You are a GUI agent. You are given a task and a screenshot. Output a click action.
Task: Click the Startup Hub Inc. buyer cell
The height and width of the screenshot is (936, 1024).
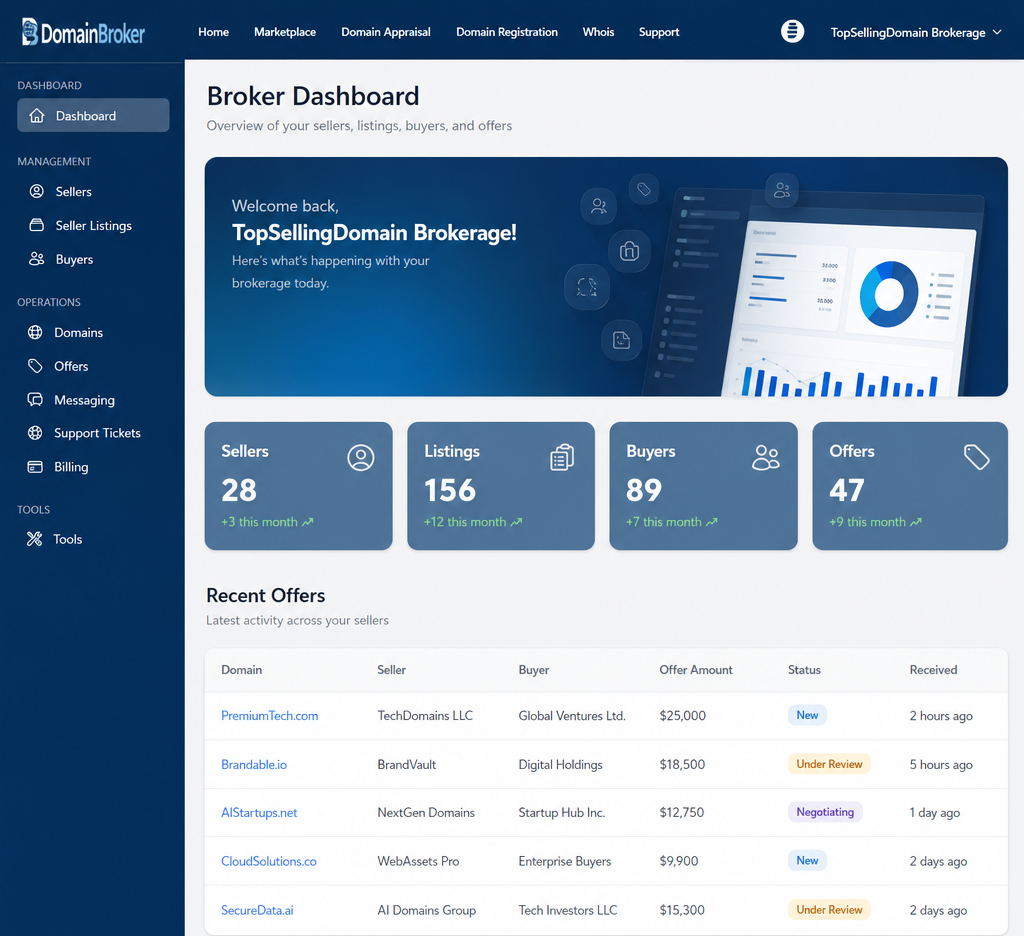point(562,813)
